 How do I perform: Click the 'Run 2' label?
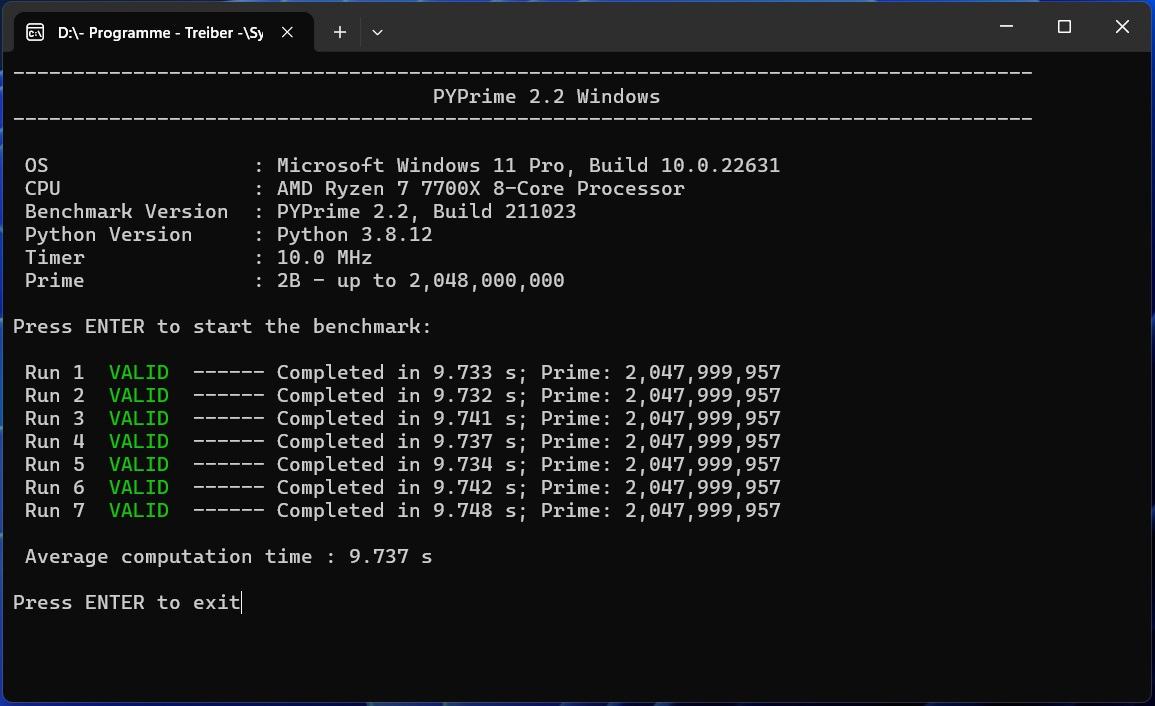(x=55, y=395)
